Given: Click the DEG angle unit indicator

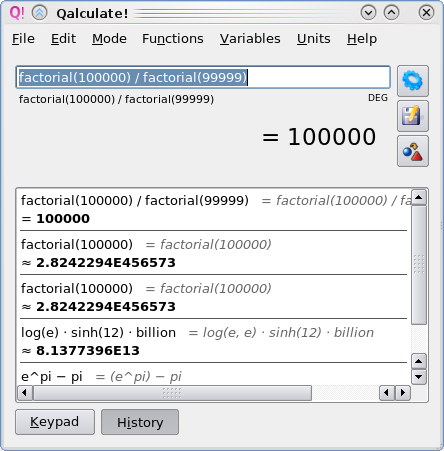Looking at the screenshot, I should pos(378,98).
